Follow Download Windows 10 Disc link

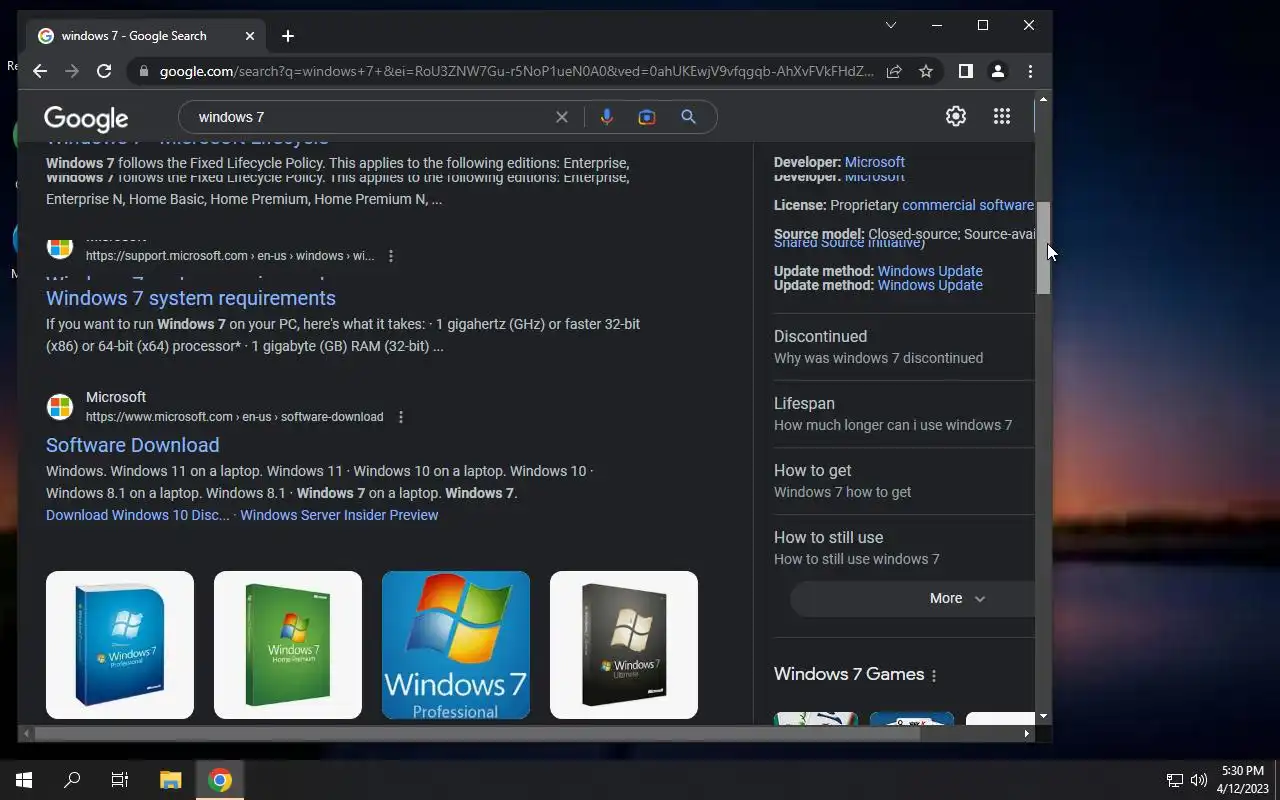(x=137, y=515)
